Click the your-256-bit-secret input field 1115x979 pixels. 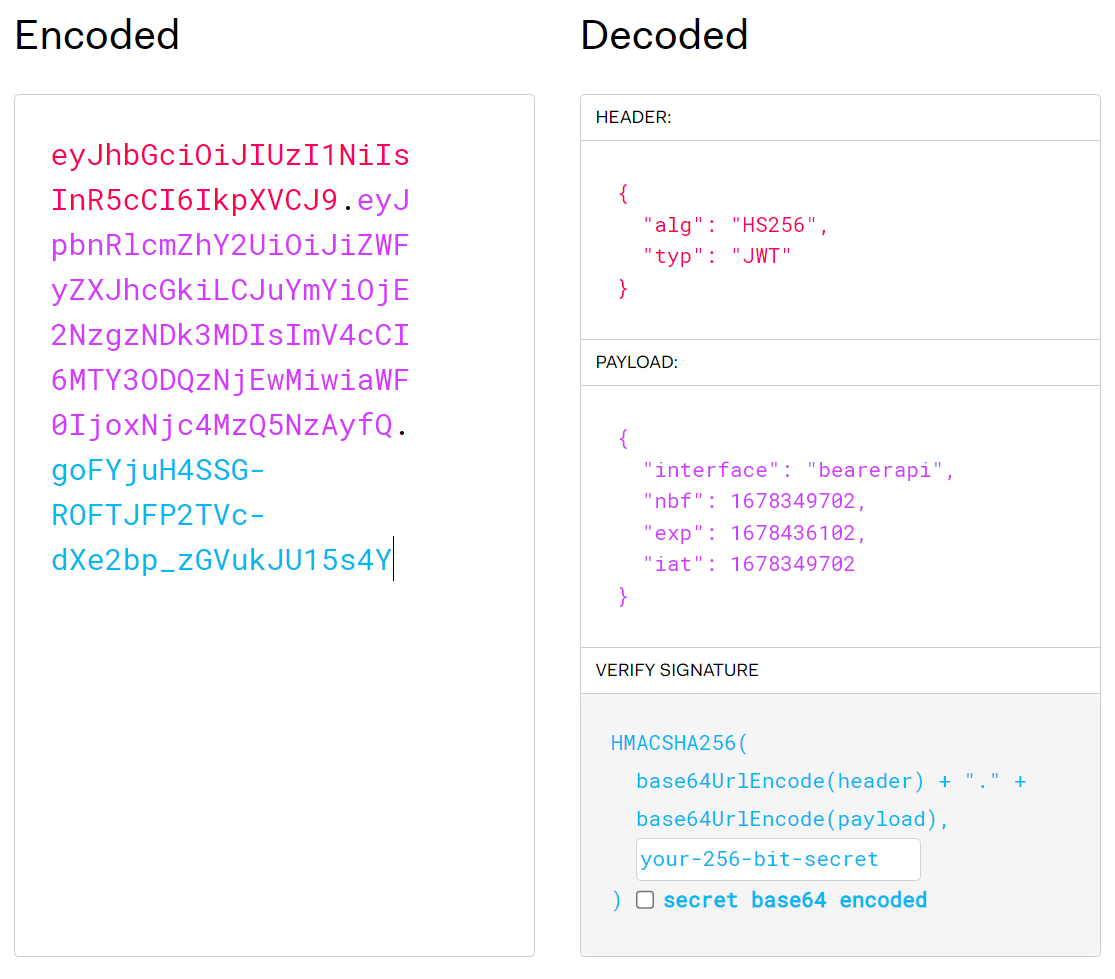pos(777,860)
